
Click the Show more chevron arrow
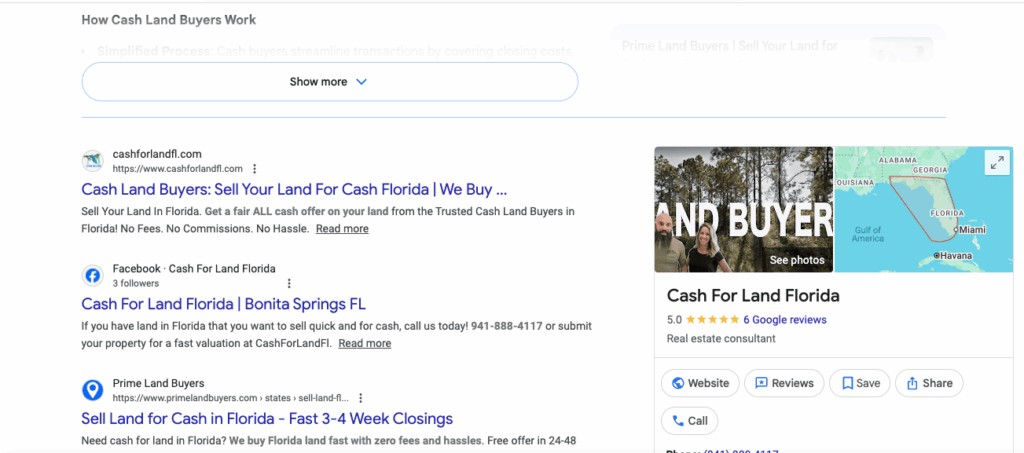tap(361, 82)
